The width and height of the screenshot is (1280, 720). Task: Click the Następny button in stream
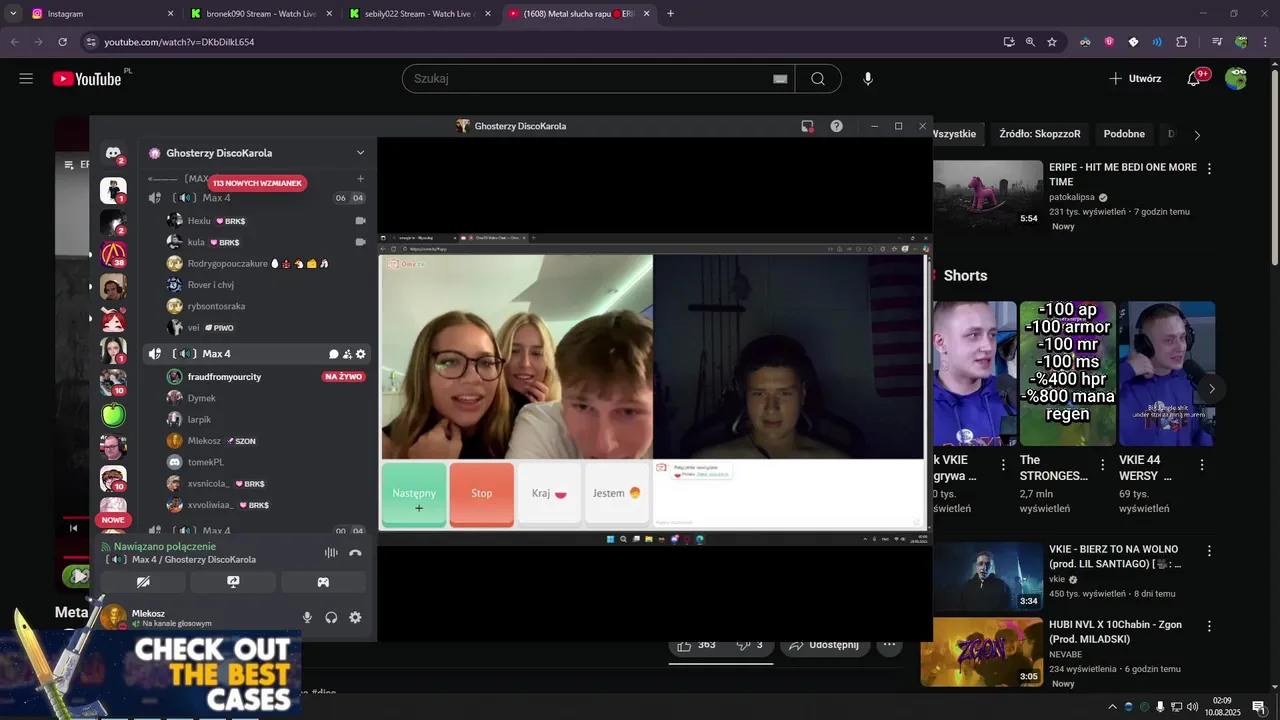(414, 494)
